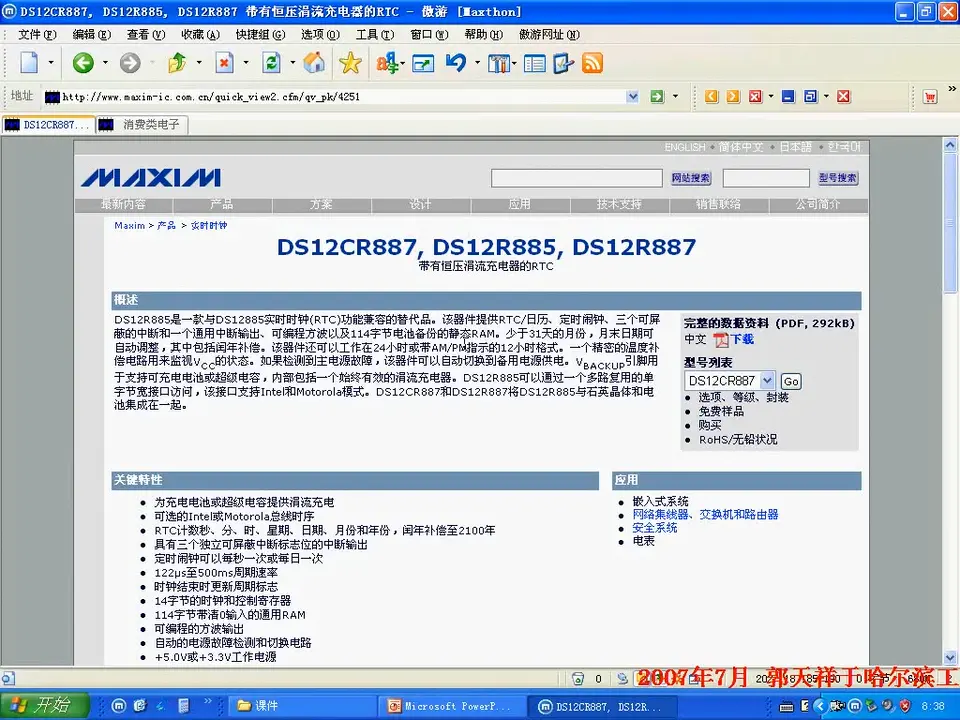The image size is (960, 720).
Task: Expand the Stop button dropdown arrow
Action: click(246, 62)
